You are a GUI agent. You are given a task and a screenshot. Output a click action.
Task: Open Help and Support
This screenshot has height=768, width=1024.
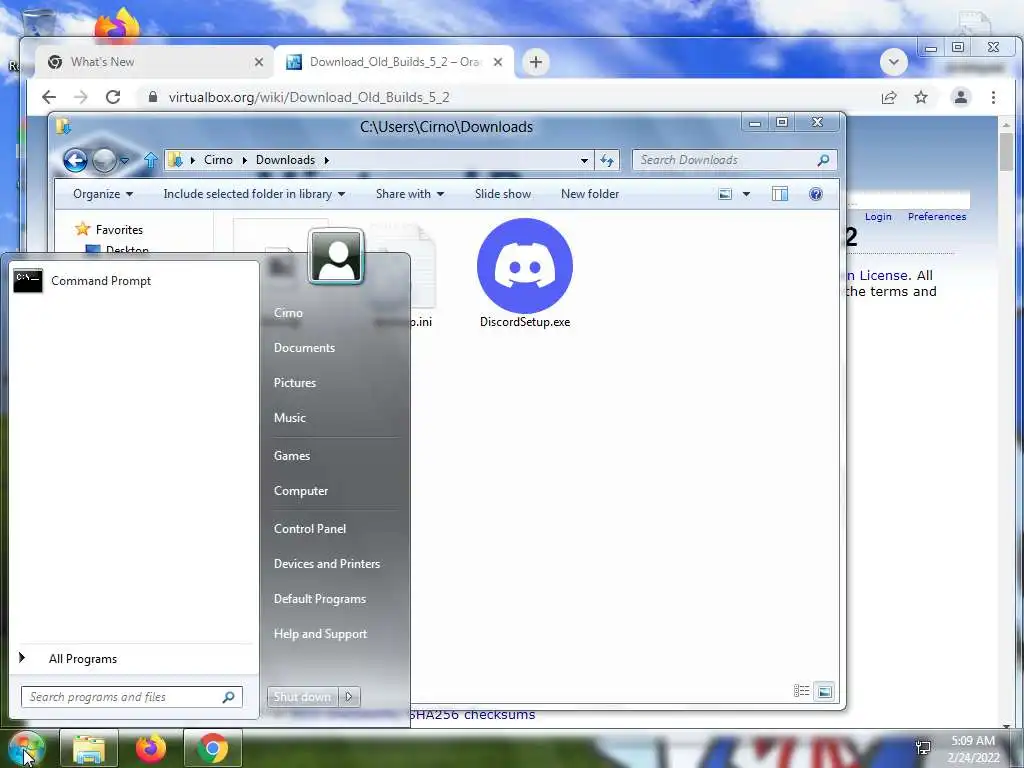[320, 634]
